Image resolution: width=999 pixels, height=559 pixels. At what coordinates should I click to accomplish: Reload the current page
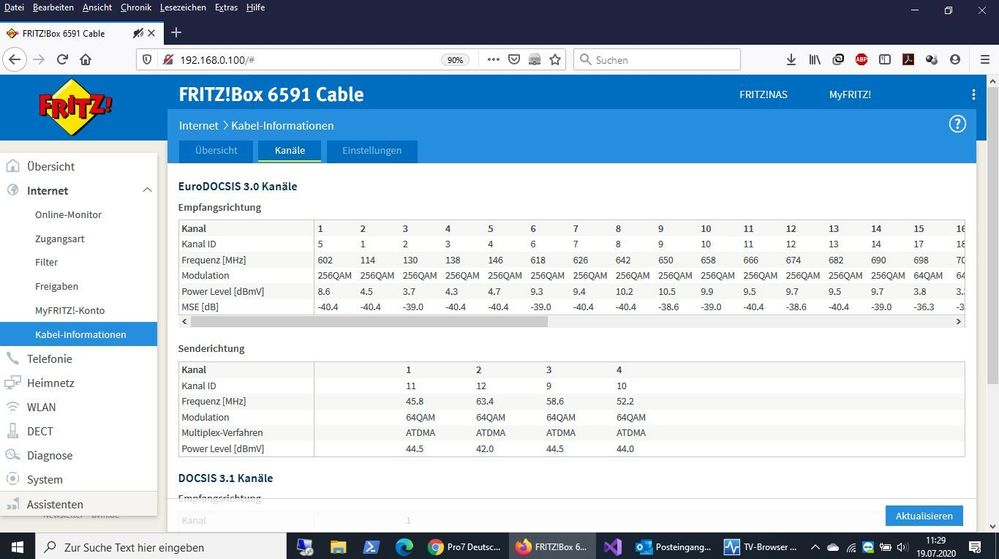tap(62, 59)
